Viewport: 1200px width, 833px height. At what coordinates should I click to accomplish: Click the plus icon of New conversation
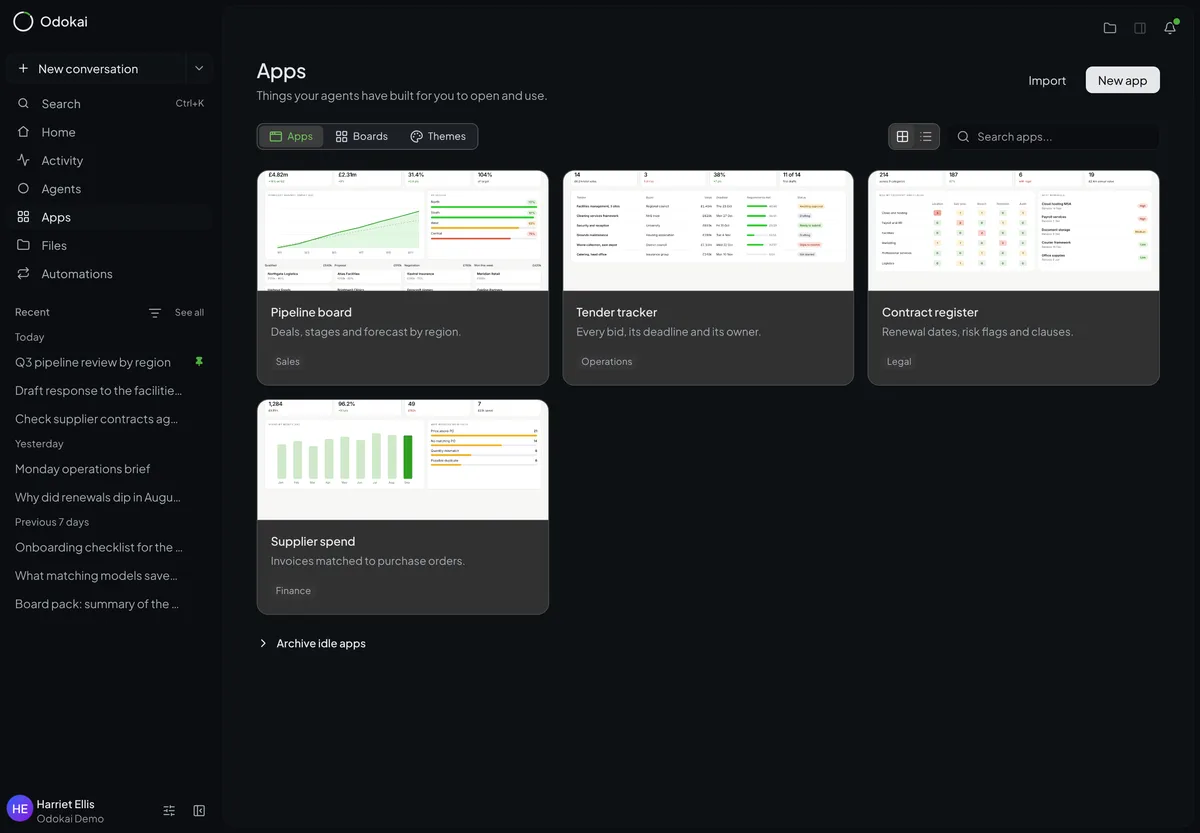[x=23, y=69]
